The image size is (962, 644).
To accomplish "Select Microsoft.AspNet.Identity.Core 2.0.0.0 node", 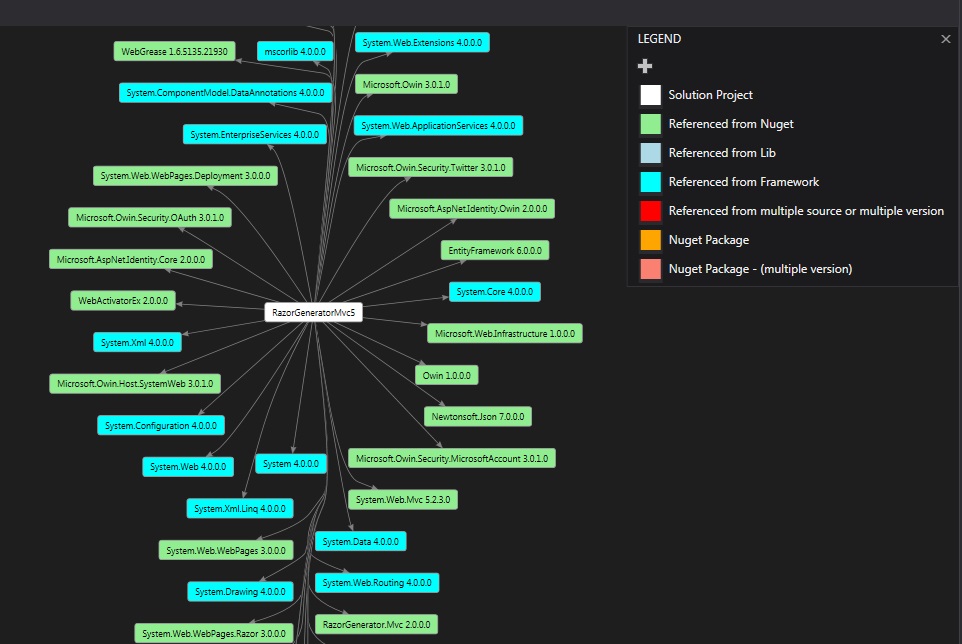I will [131, 259].
